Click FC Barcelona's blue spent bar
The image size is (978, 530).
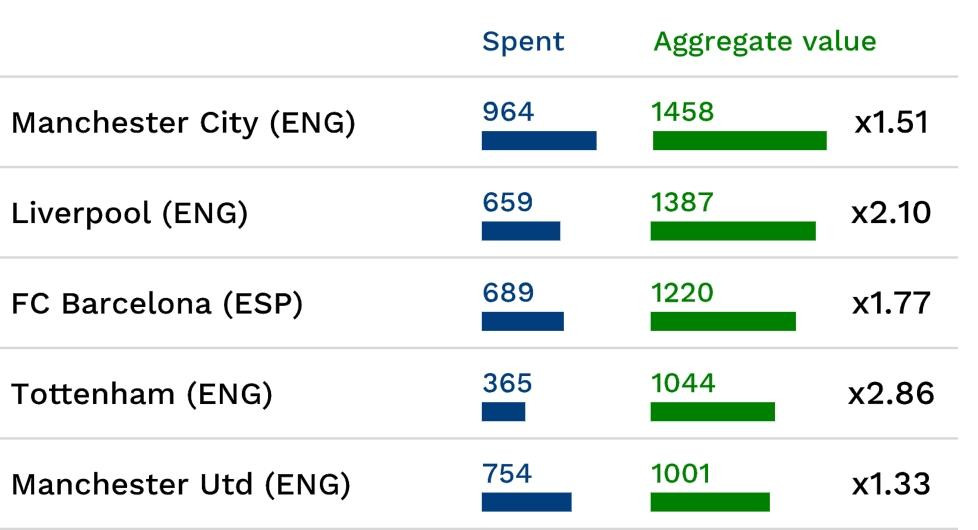tap(523, 321)
